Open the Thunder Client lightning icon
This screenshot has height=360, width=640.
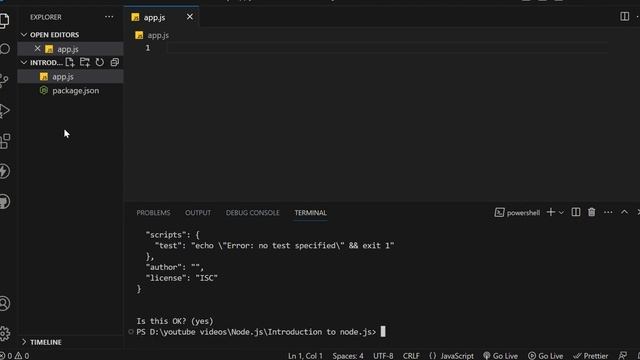pyautogui.click(x=4, y=171)
